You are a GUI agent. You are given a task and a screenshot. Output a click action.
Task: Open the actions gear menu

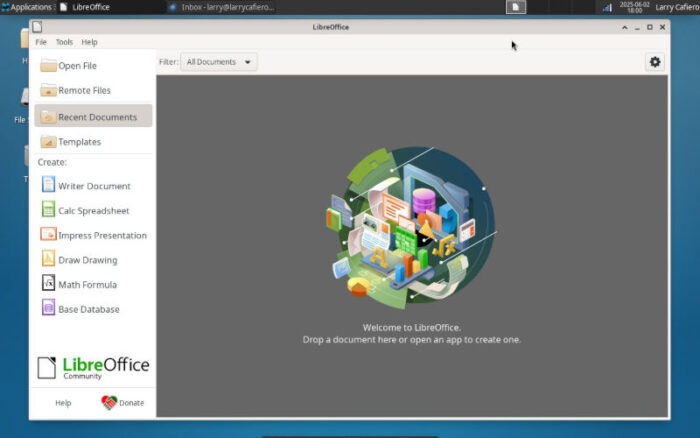655,62
